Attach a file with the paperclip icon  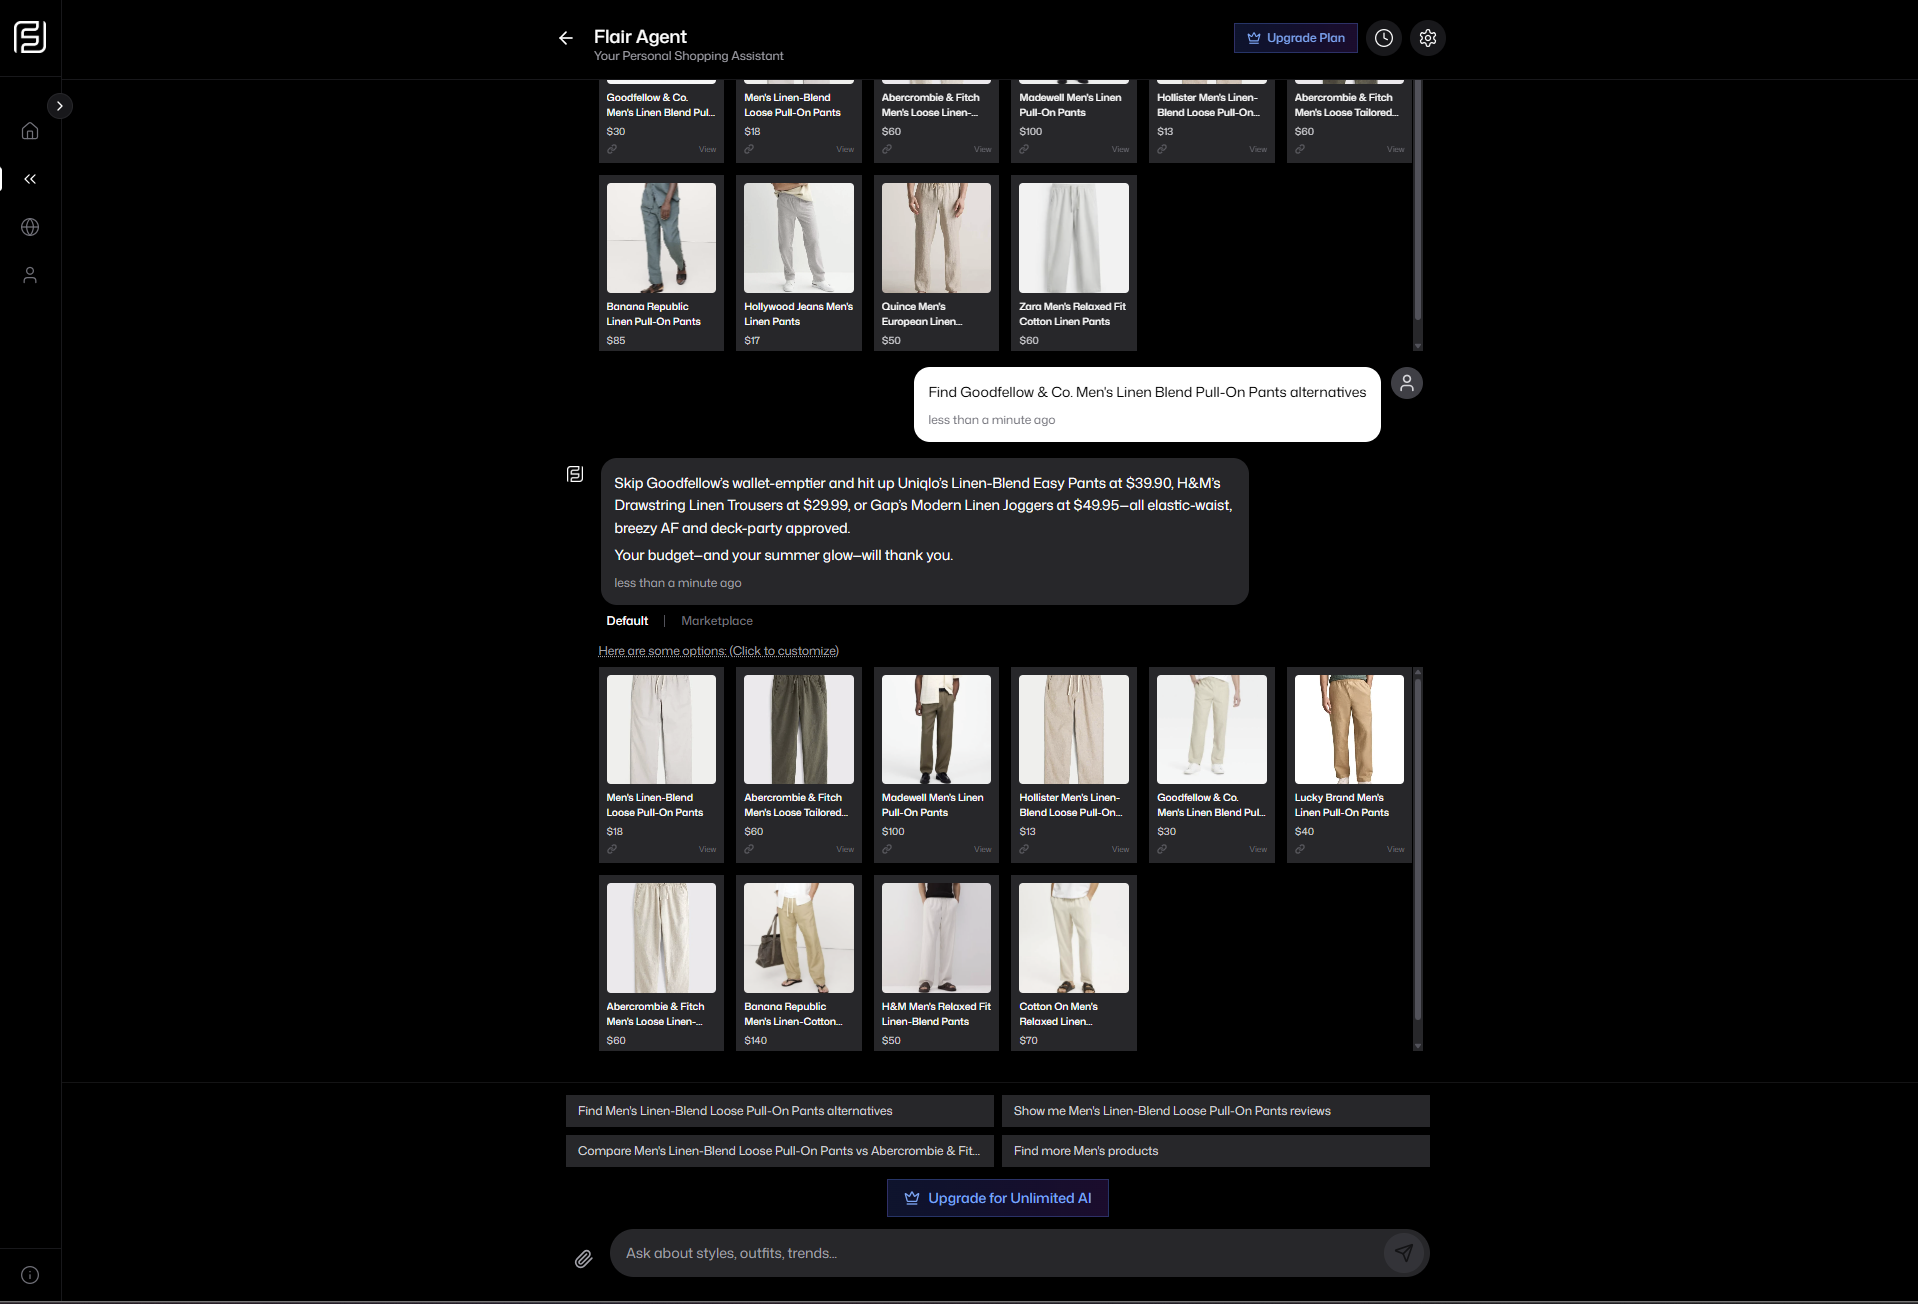[583, 1259]
